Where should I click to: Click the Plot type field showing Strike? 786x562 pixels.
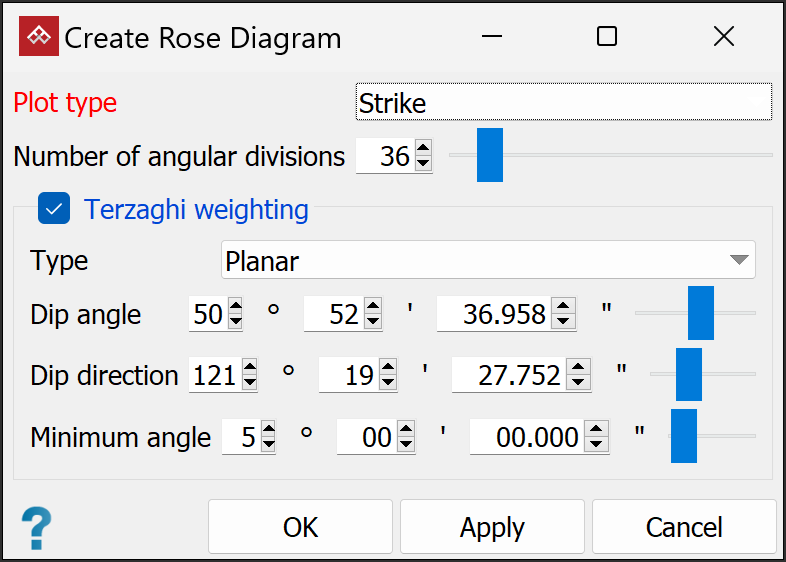pos(563,103)
